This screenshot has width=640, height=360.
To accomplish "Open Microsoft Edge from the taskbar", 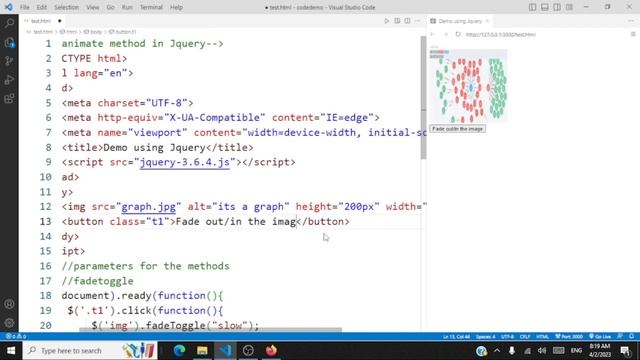I will pos(179,351).
